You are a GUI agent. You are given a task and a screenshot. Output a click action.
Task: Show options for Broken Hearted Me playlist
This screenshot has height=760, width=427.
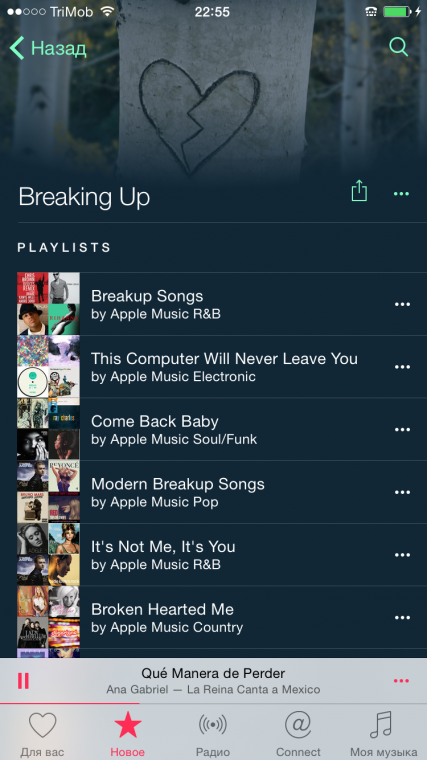[402, 618]
